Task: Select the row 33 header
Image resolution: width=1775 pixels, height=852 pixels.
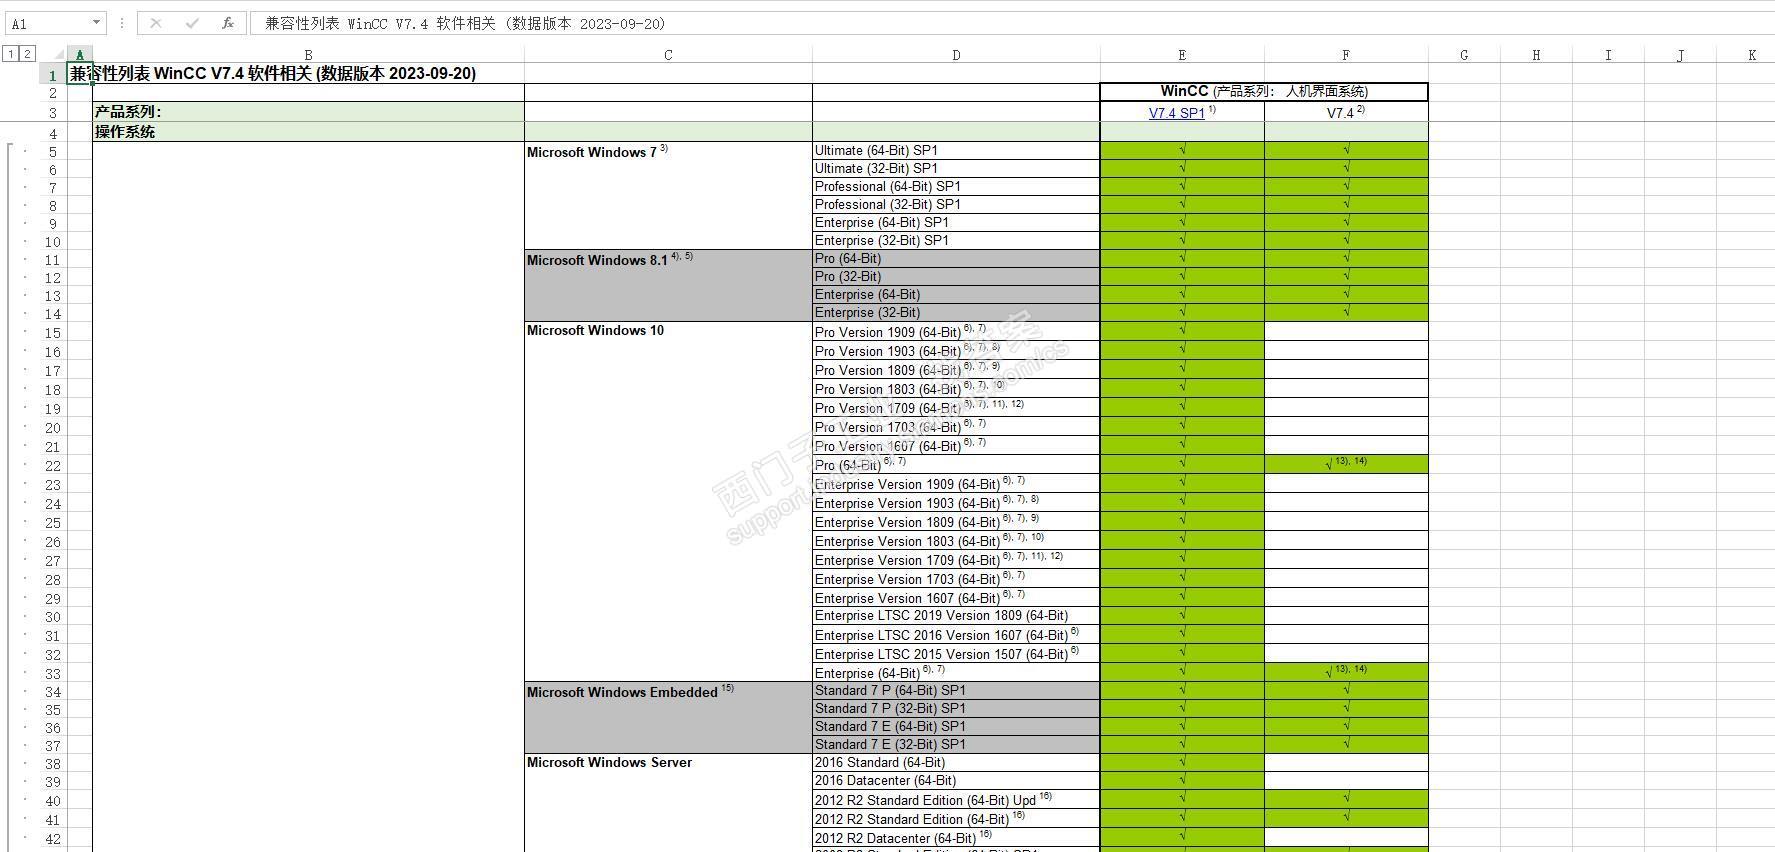Action: [x=53, y=673]
